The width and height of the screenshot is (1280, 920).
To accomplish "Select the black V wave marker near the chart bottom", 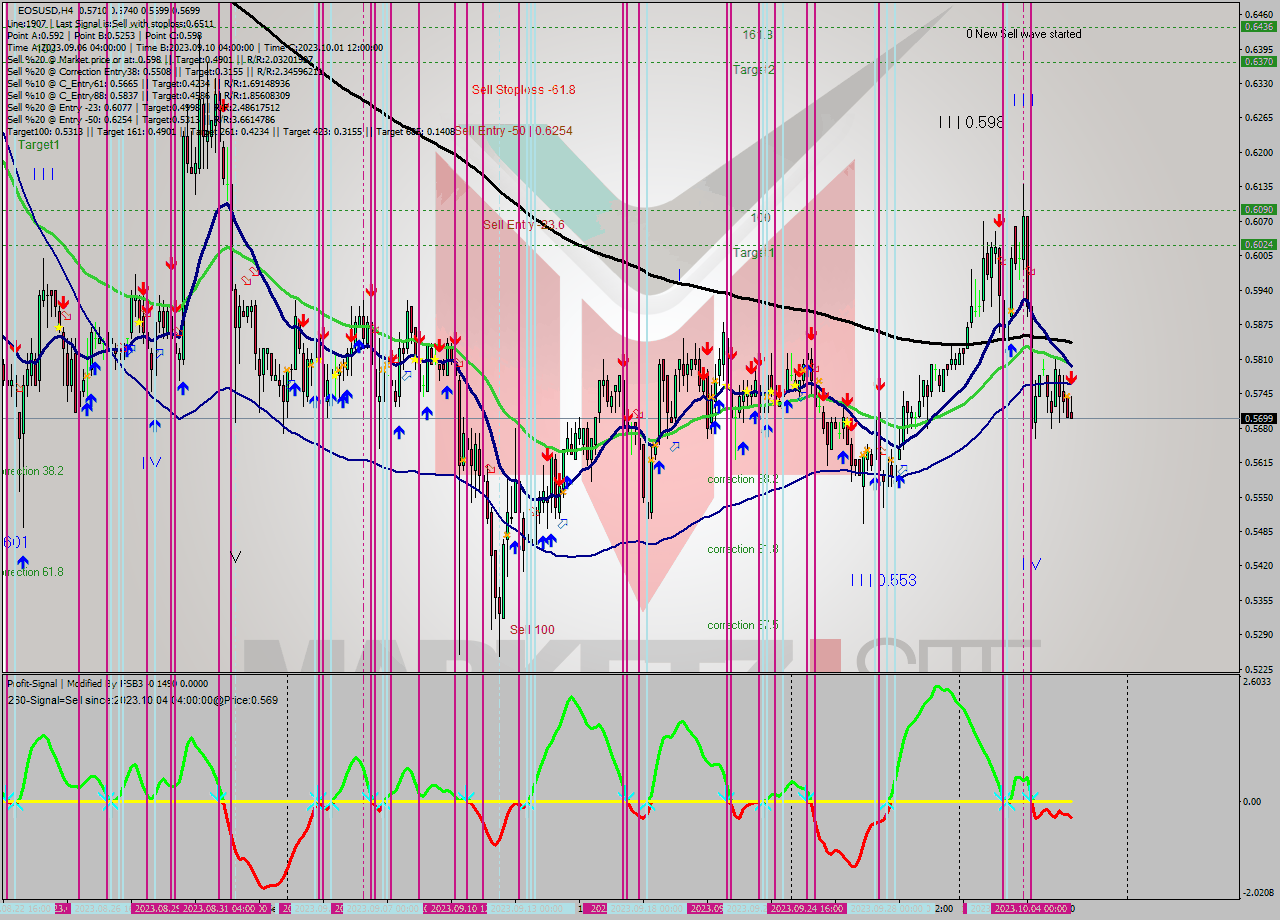I will click(x=235, y=557).
